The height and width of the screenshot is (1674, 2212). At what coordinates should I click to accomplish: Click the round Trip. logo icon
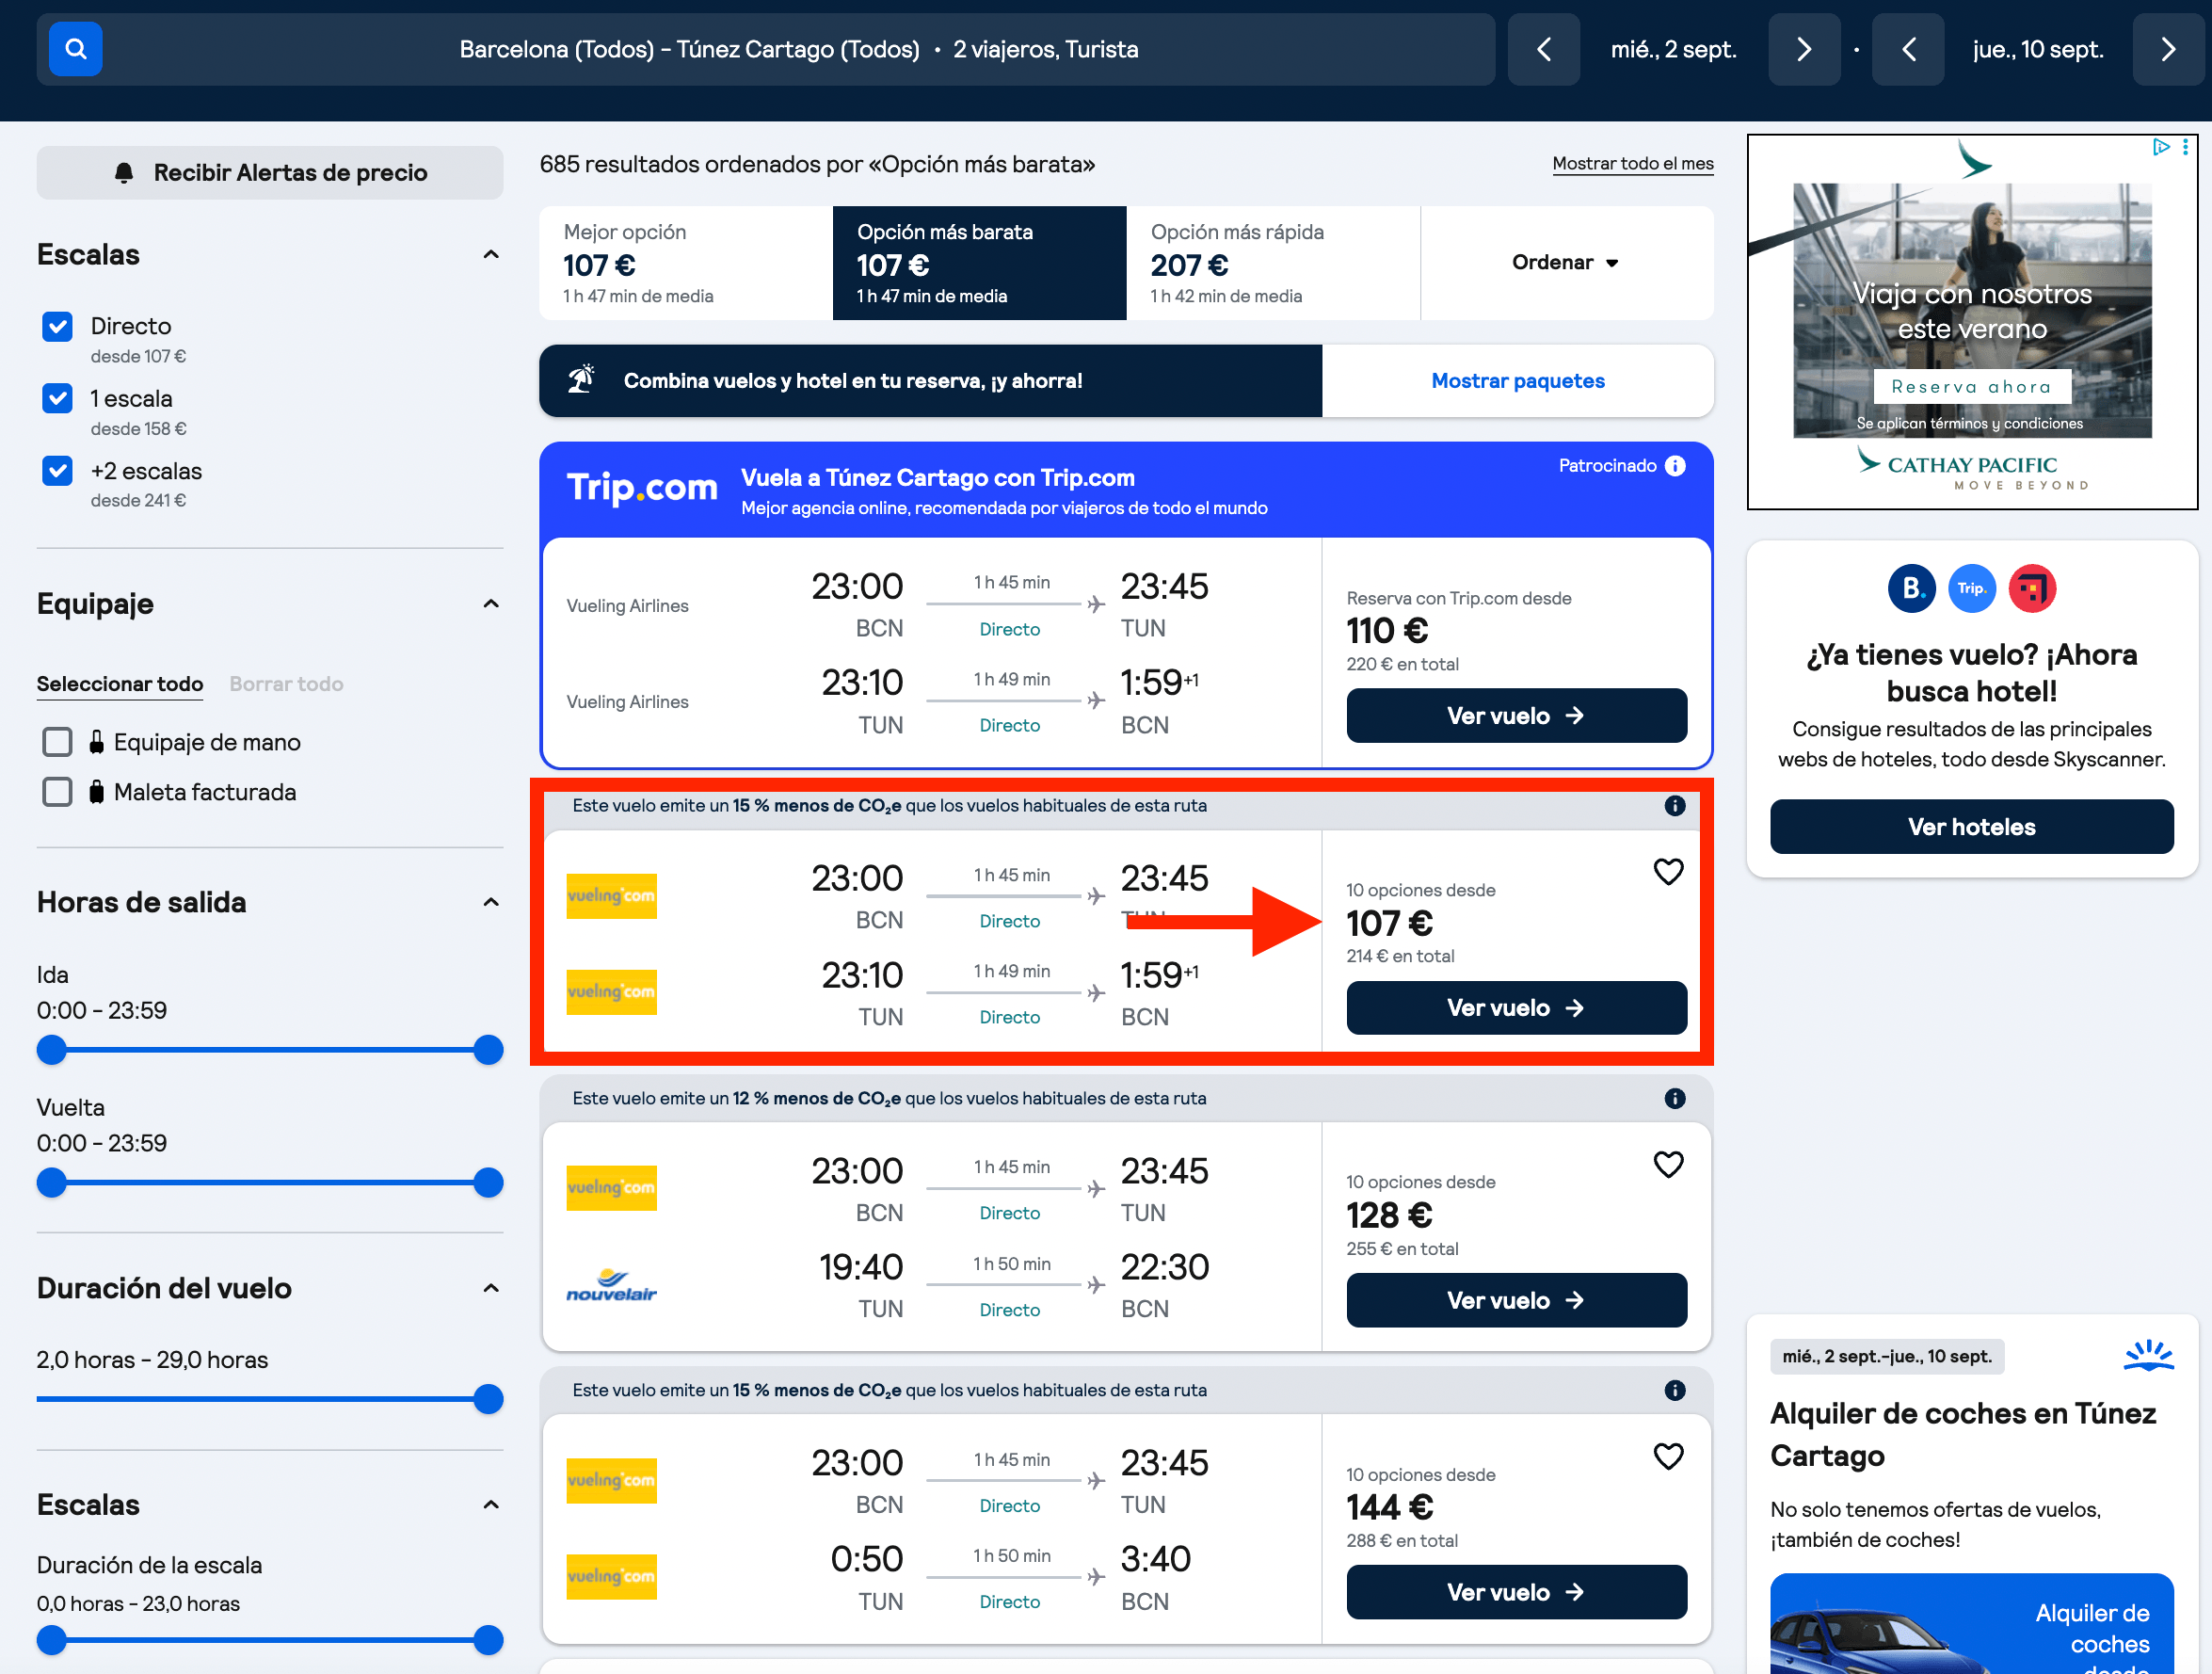[1971, 589]
